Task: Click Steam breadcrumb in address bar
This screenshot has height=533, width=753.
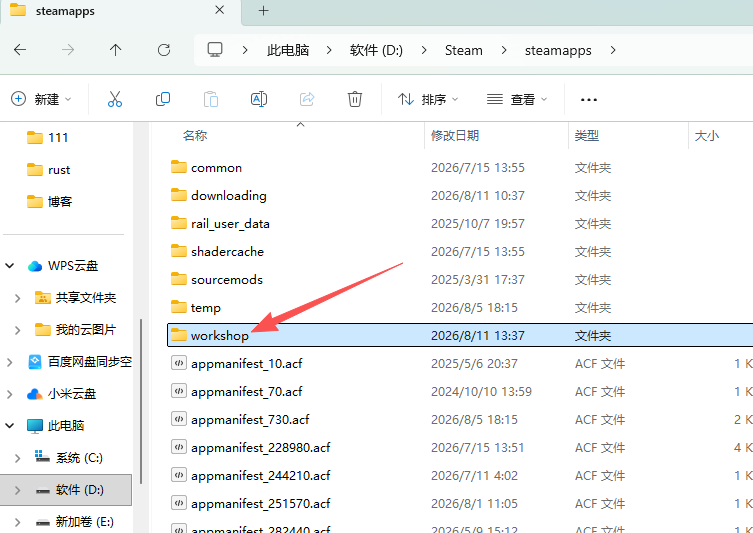Action: point(463,50)
